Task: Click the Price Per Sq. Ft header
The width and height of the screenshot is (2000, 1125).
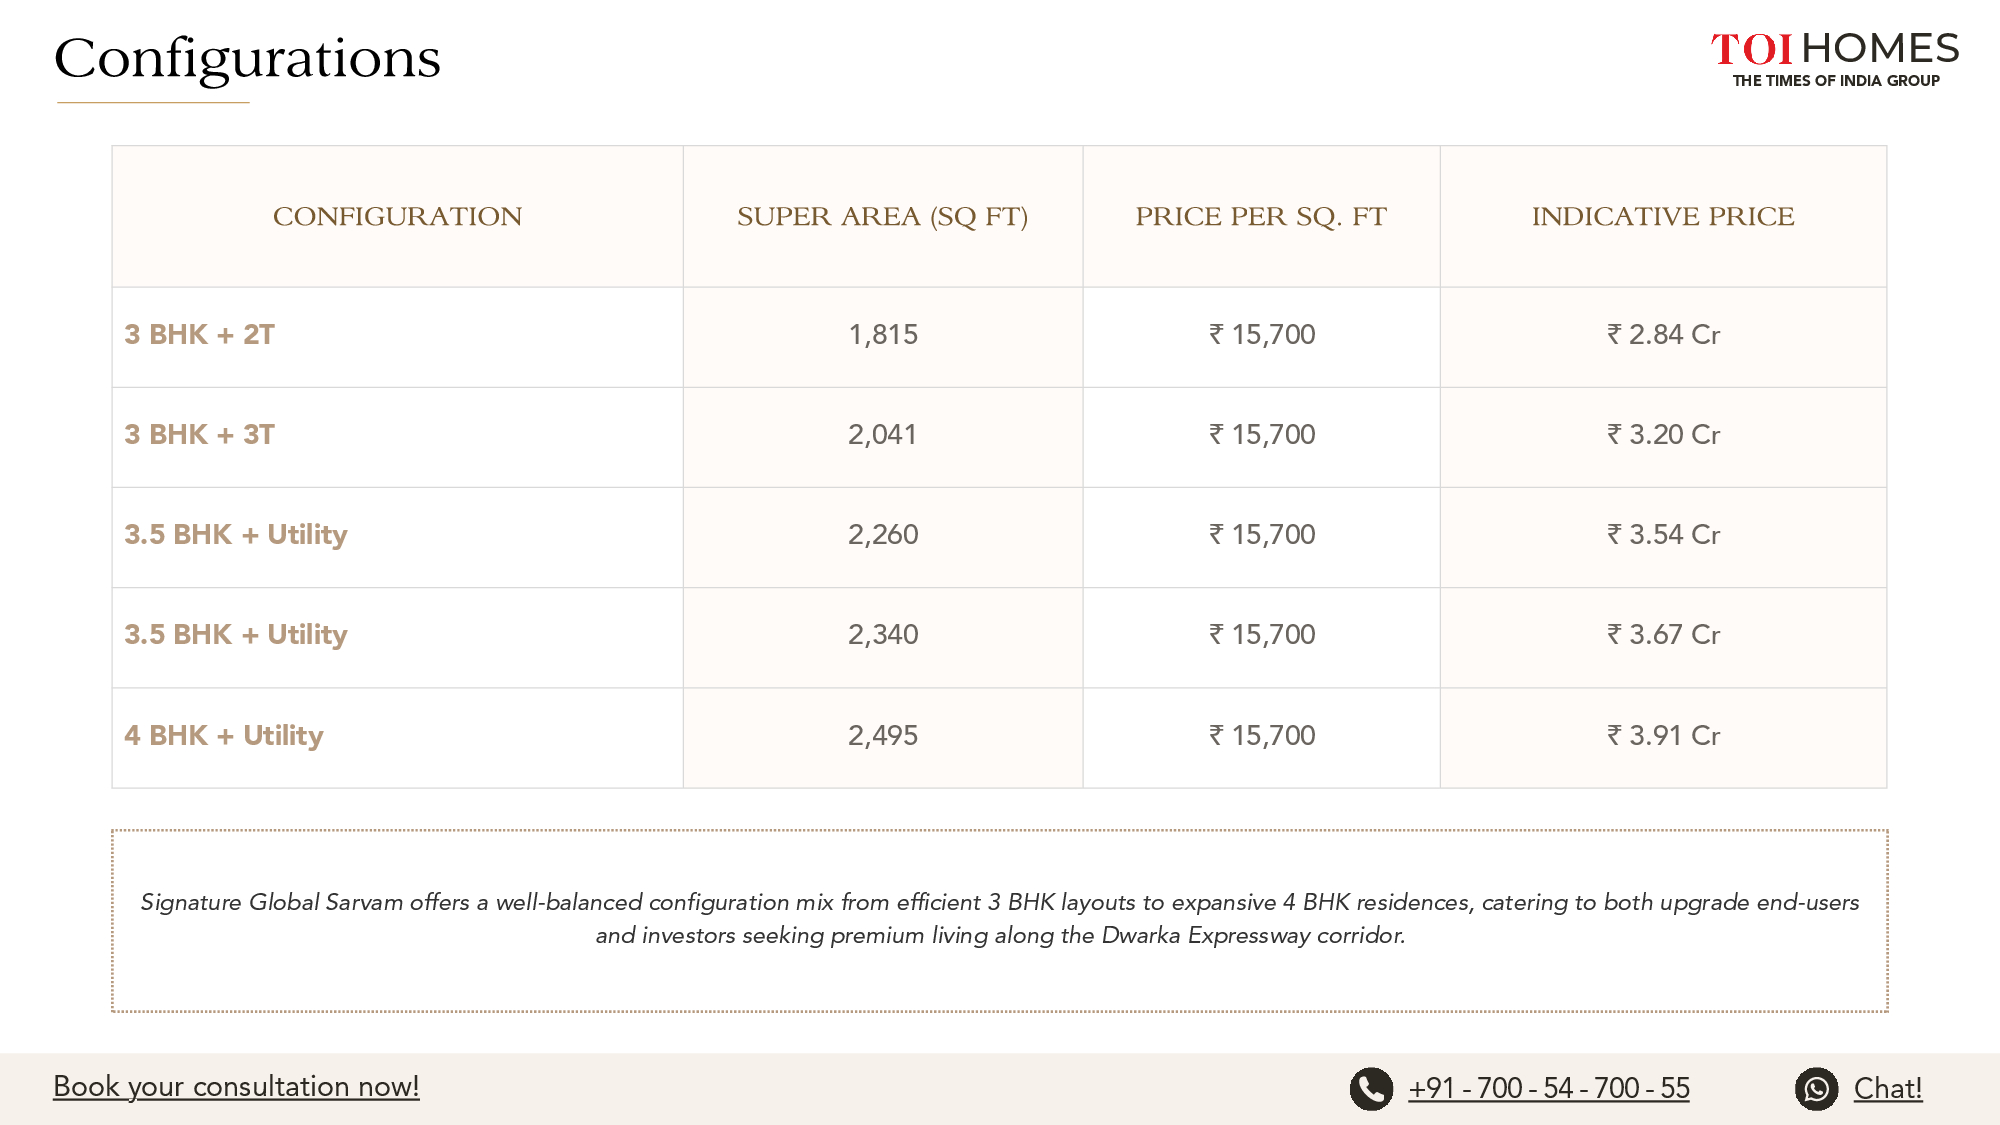Action: click(x=1261, y=217)
